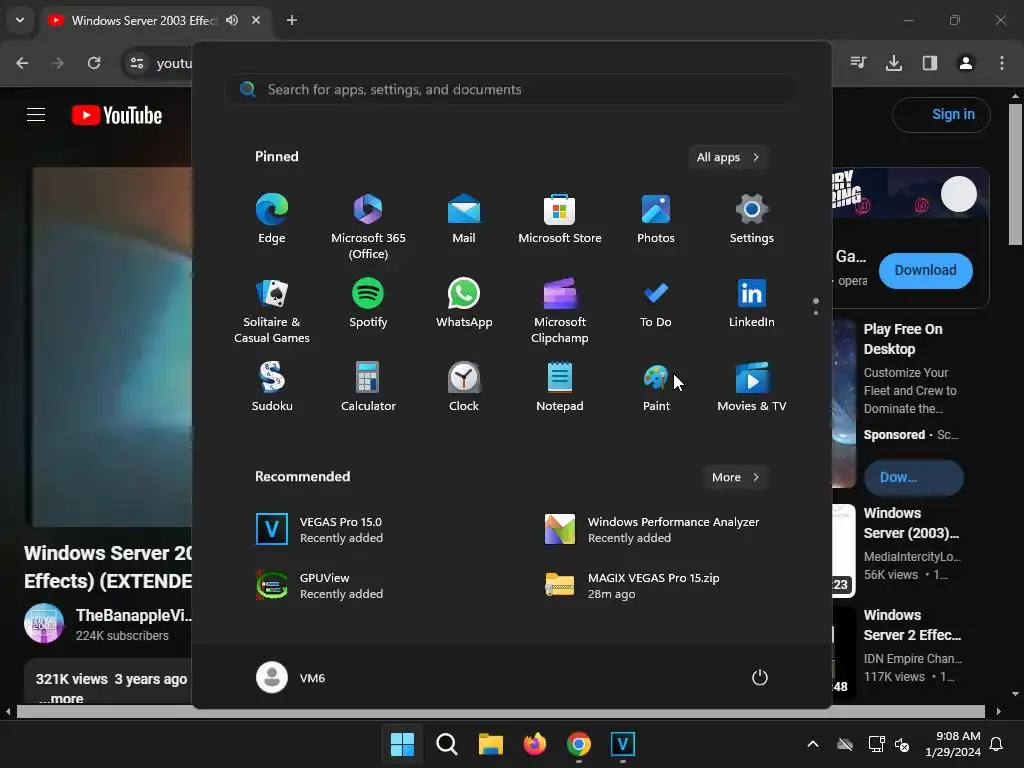Open Settings from pinned apps
1024x768 pixels.
(x=752, y=219)
